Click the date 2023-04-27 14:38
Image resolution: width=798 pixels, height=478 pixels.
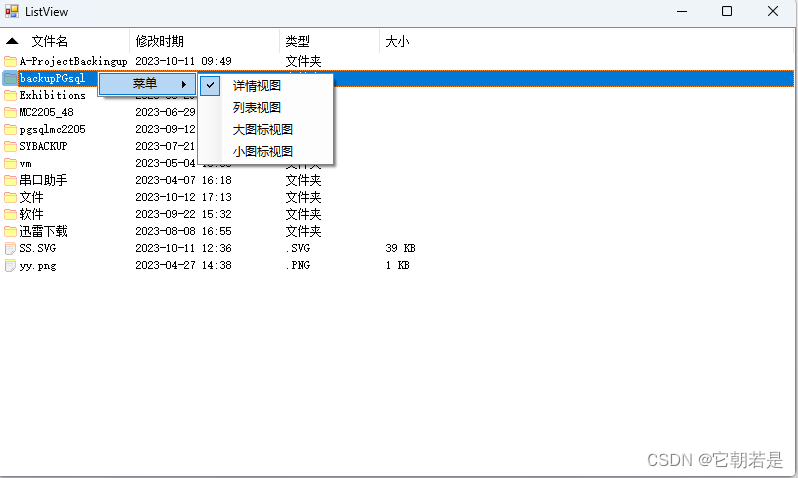pyautogui.click(x=183, y=265)
